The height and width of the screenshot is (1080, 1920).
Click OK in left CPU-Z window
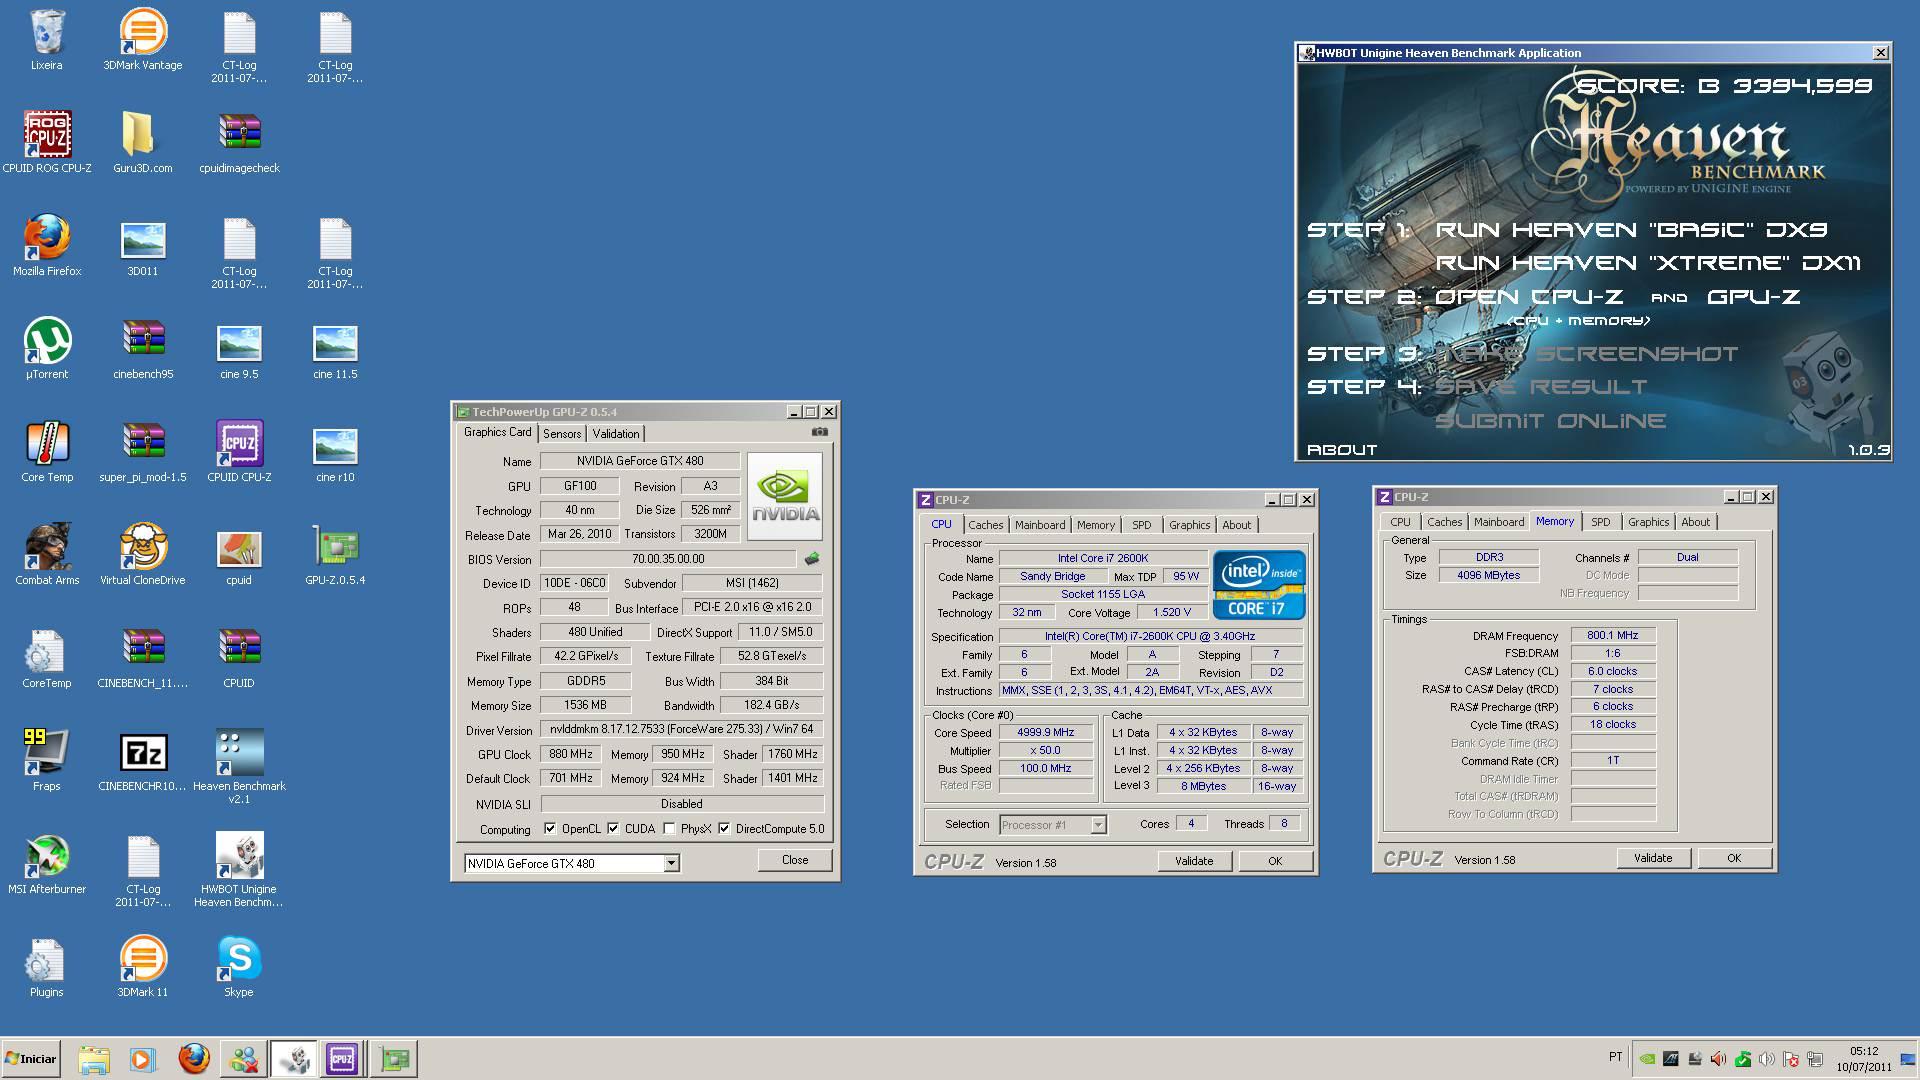pos(1275,861)
